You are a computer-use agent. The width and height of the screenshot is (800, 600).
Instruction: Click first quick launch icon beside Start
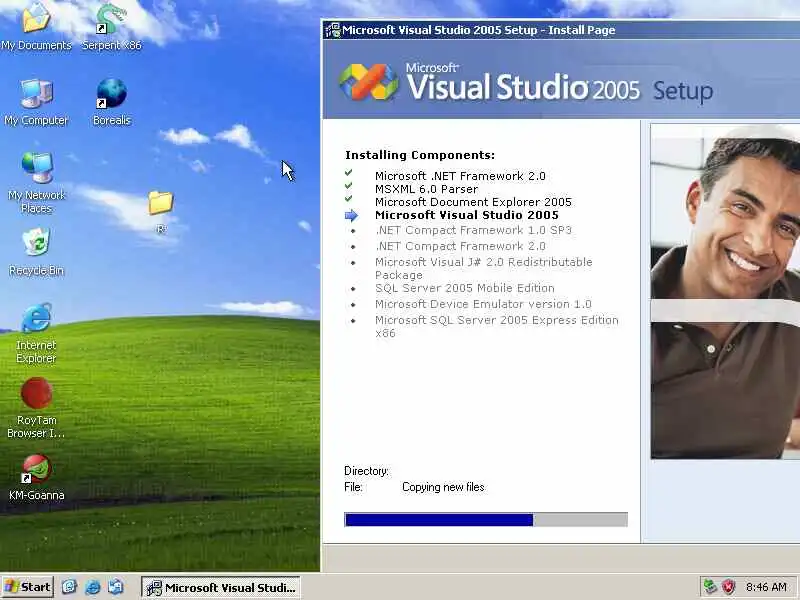(69, 587)
